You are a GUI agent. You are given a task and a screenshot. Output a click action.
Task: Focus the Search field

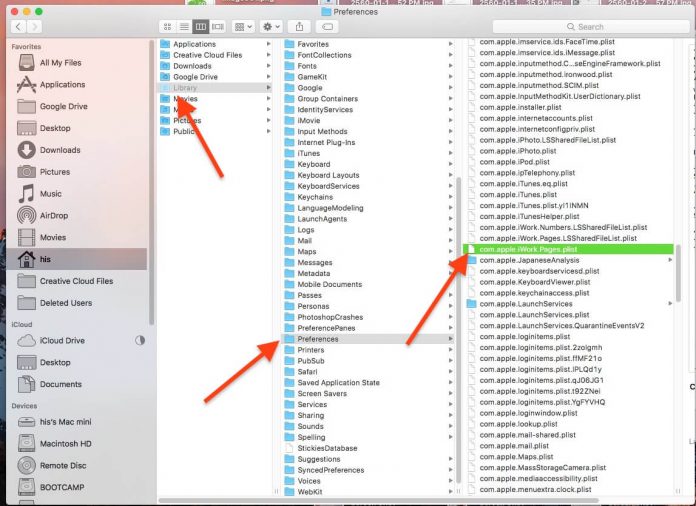tap(591, 27)
